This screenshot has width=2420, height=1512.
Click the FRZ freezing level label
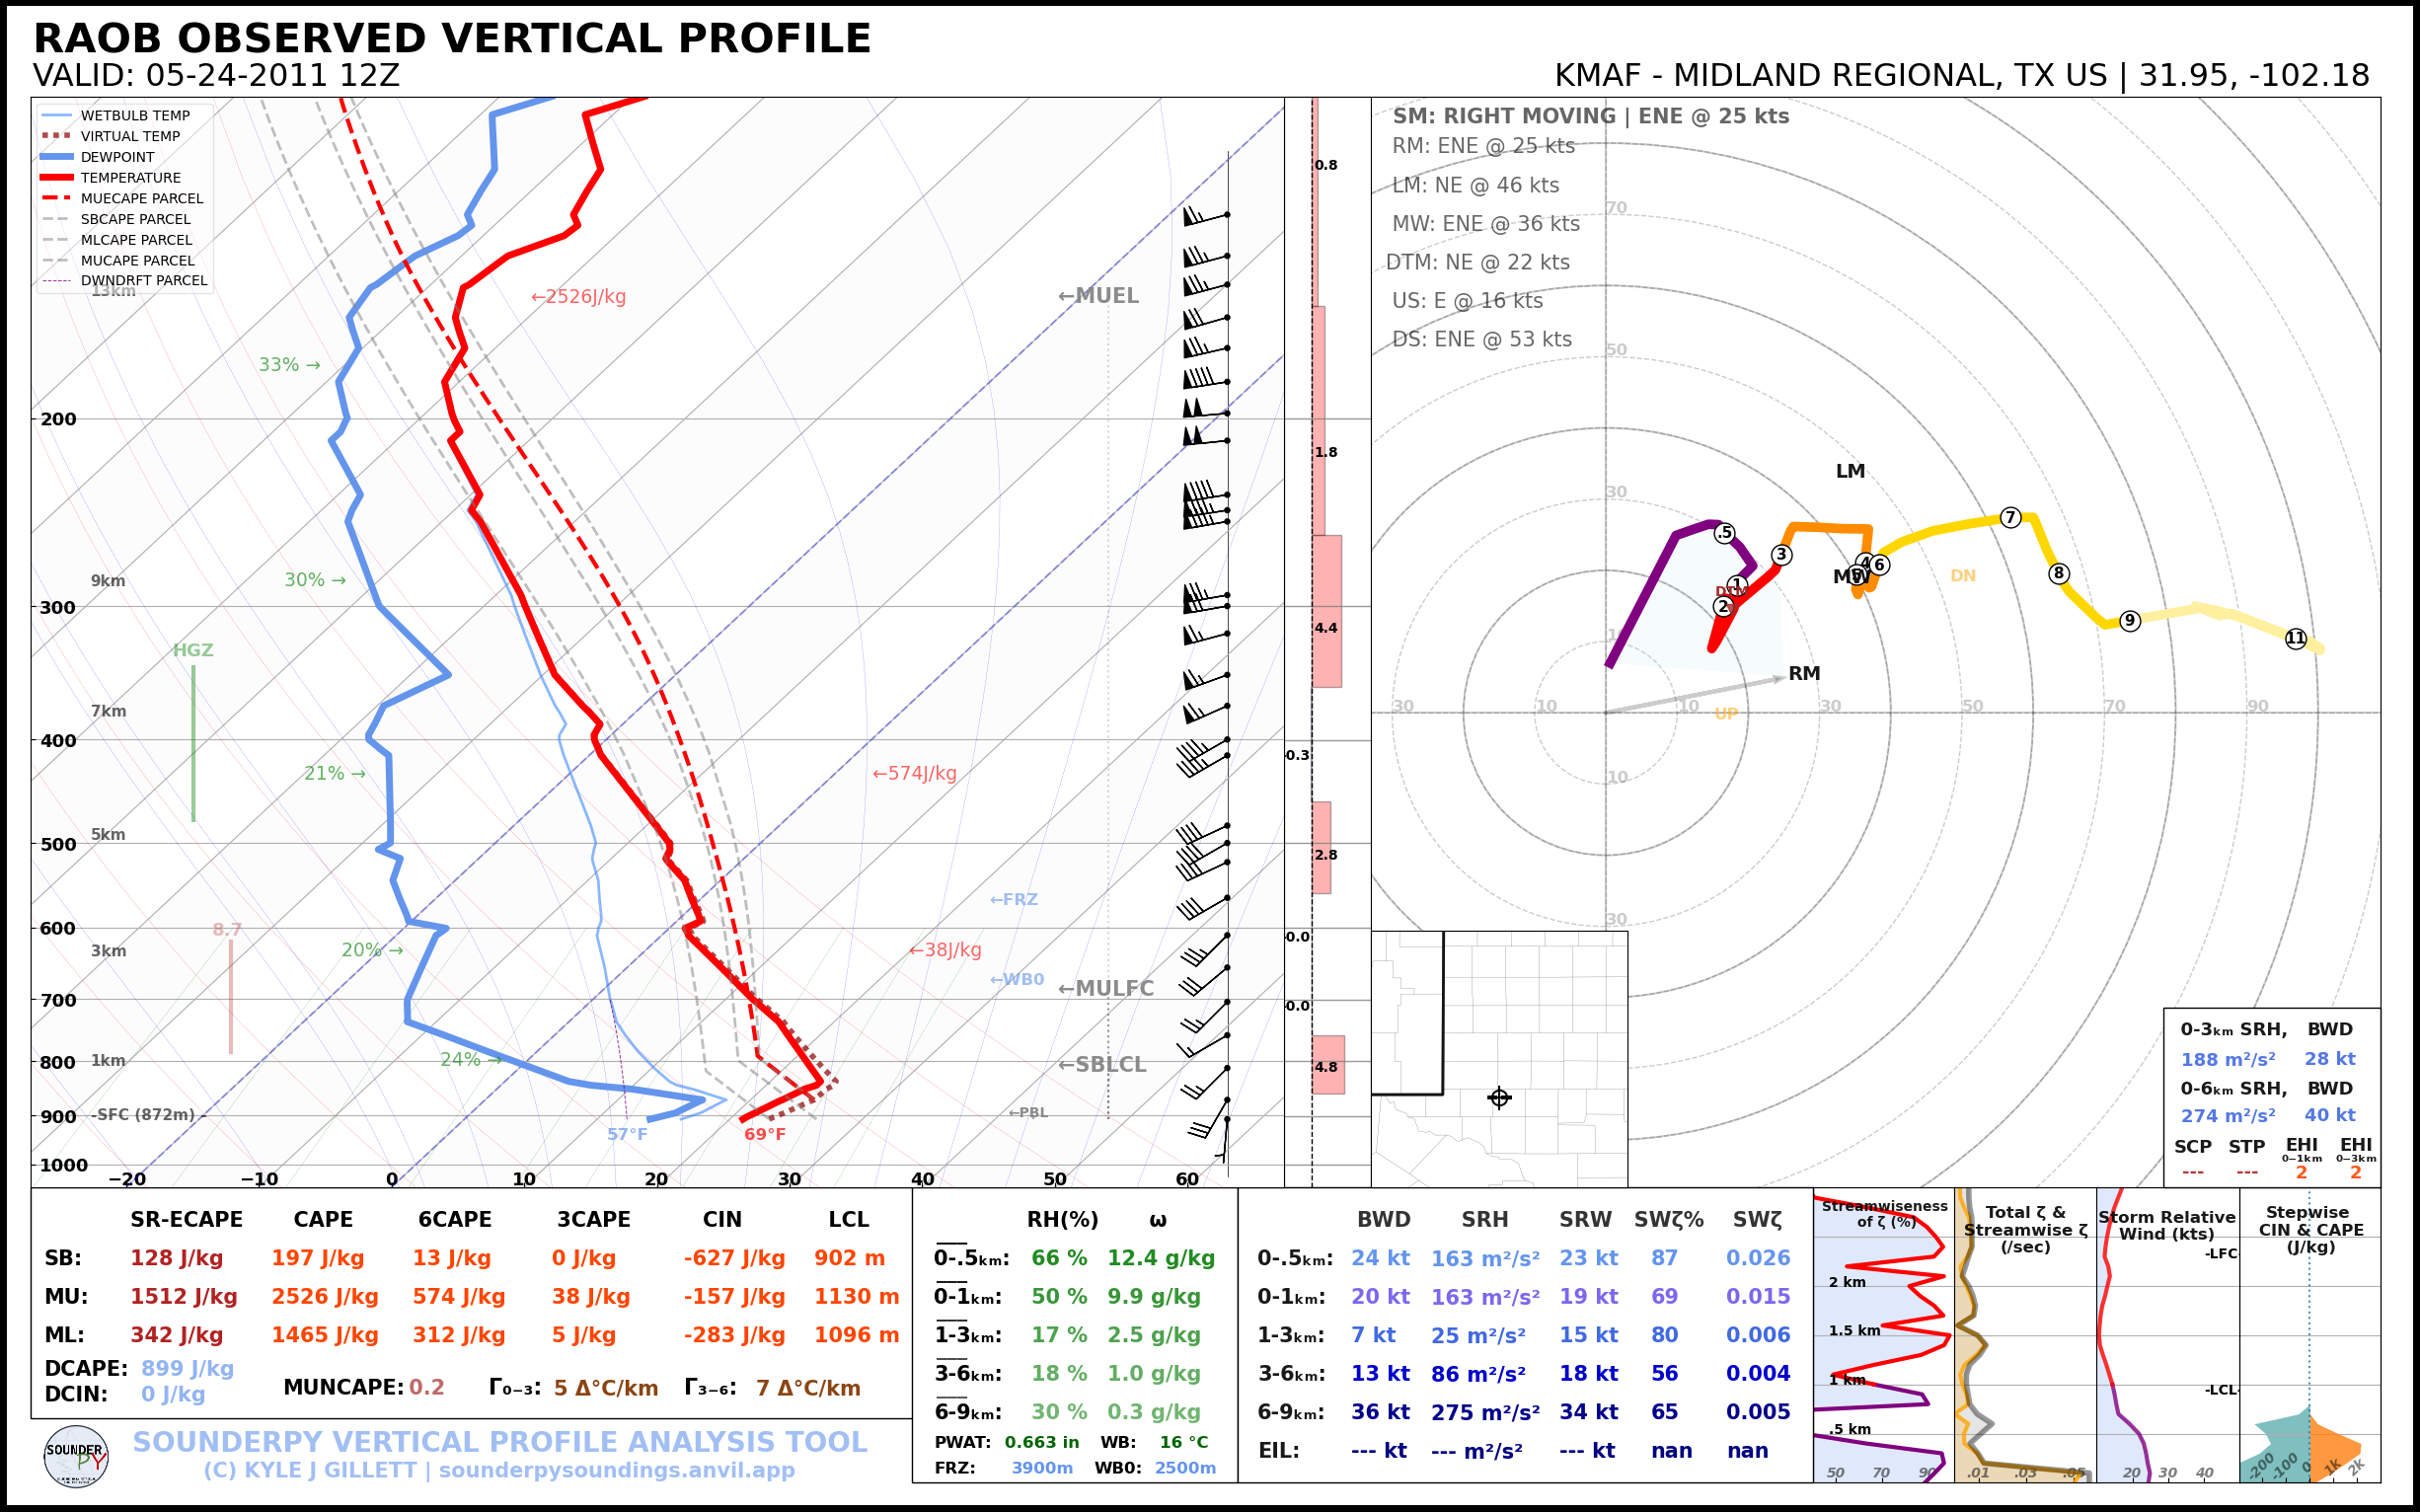pyautogui.click(x=1014, y=899)
